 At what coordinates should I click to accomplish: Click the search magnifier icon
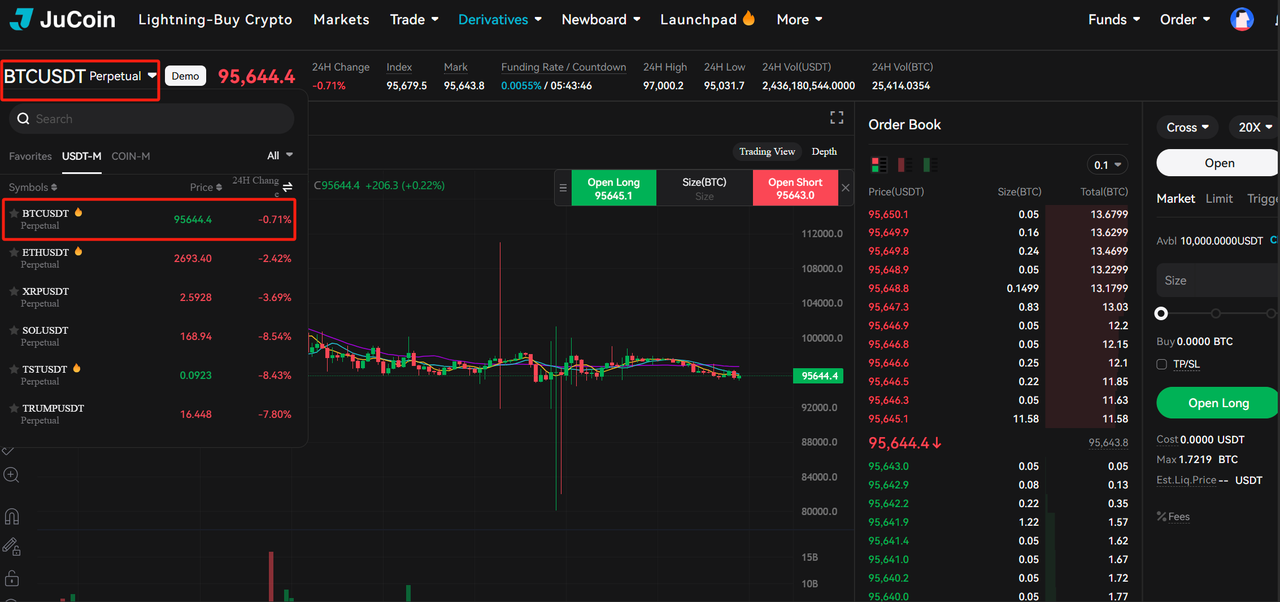[x=24, y=119]
